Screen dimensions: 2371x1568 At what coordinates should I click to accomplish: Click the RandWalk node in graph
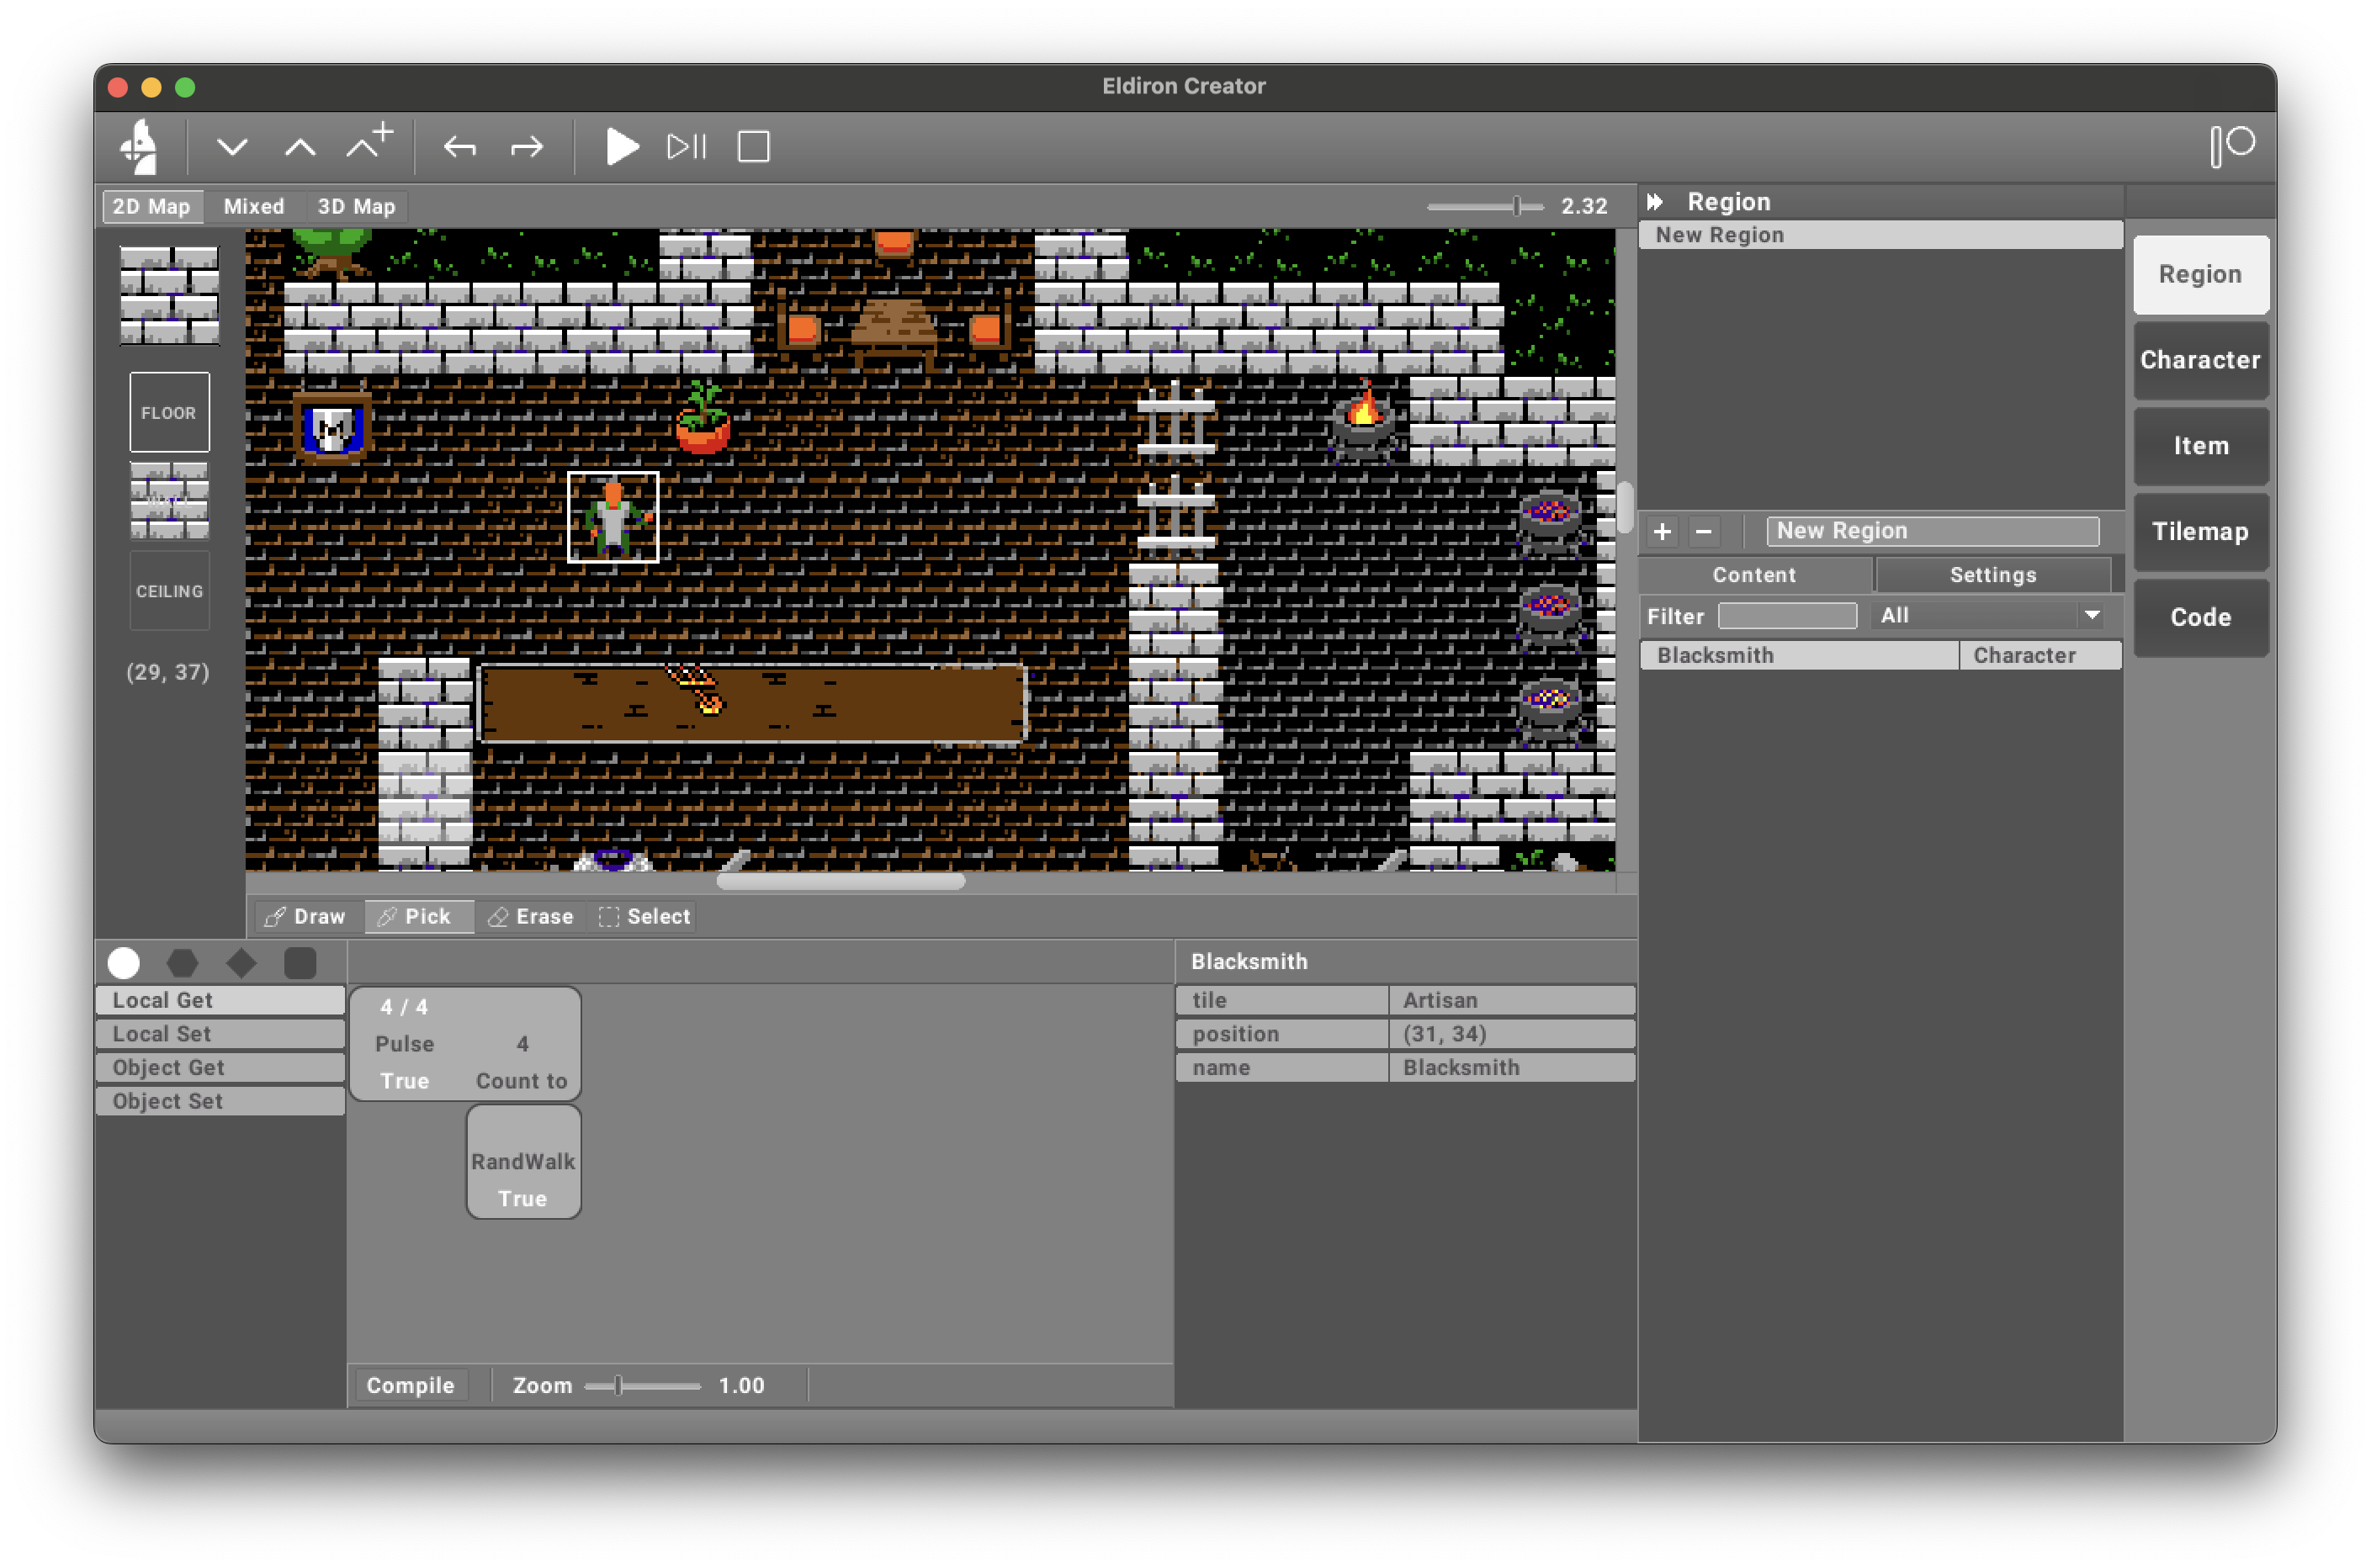pyautogui.click(x=523, y=1162)
